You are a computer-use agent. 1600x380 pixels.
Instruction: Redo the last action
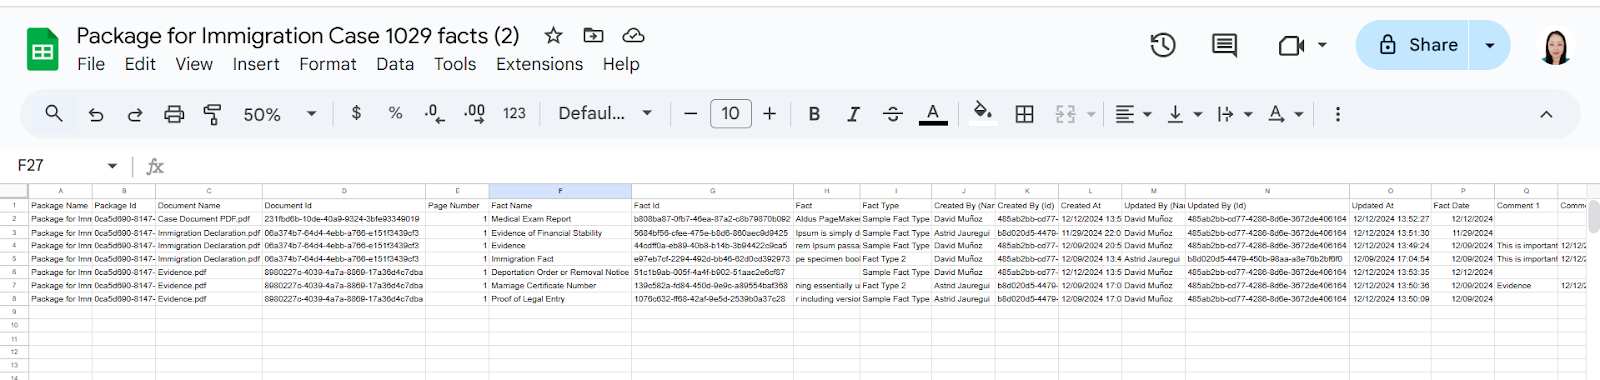tap(135, 114)
